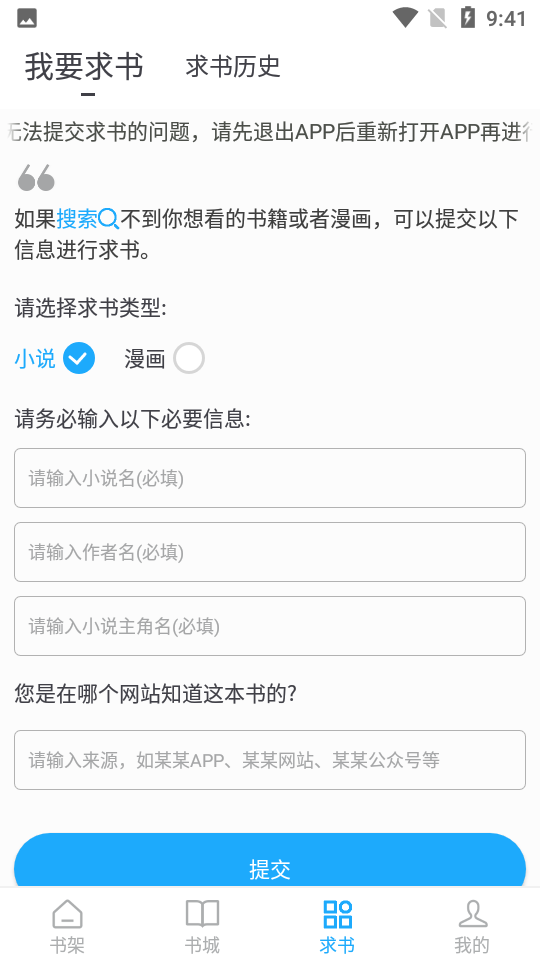Image resolution: width=540 pixels, height=960 pixels.
Task: Tap the gray quotation mark icon
Action: [x=36, y=178]
